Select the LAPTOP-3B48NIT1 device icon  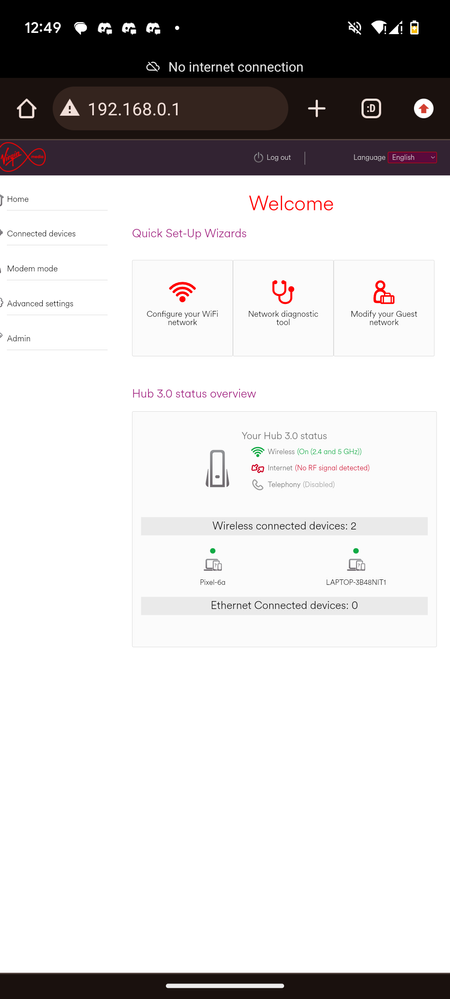(x=356, y=564)
